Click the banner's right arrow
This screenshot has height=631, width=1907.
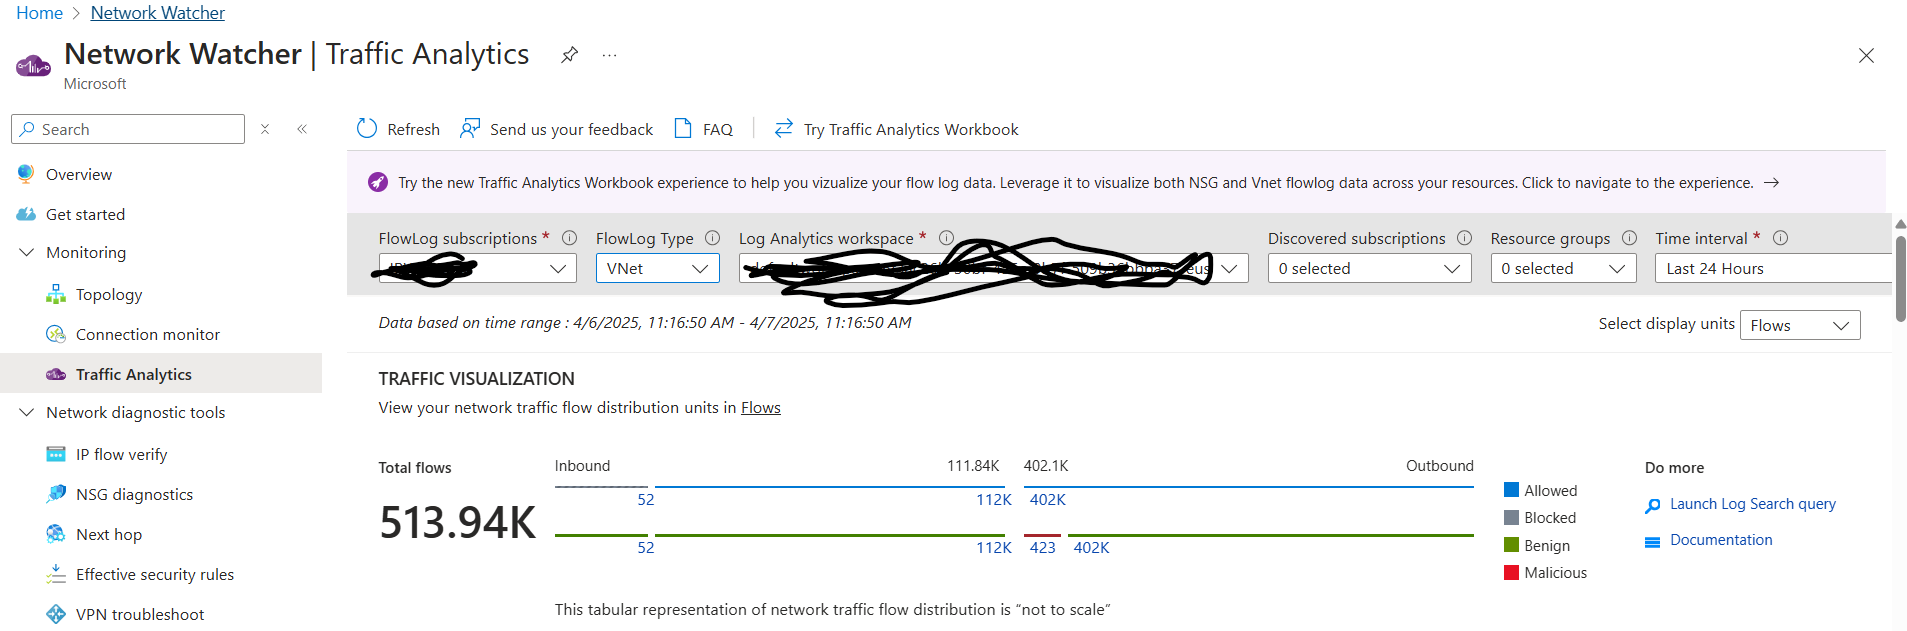click(1772, 182)
